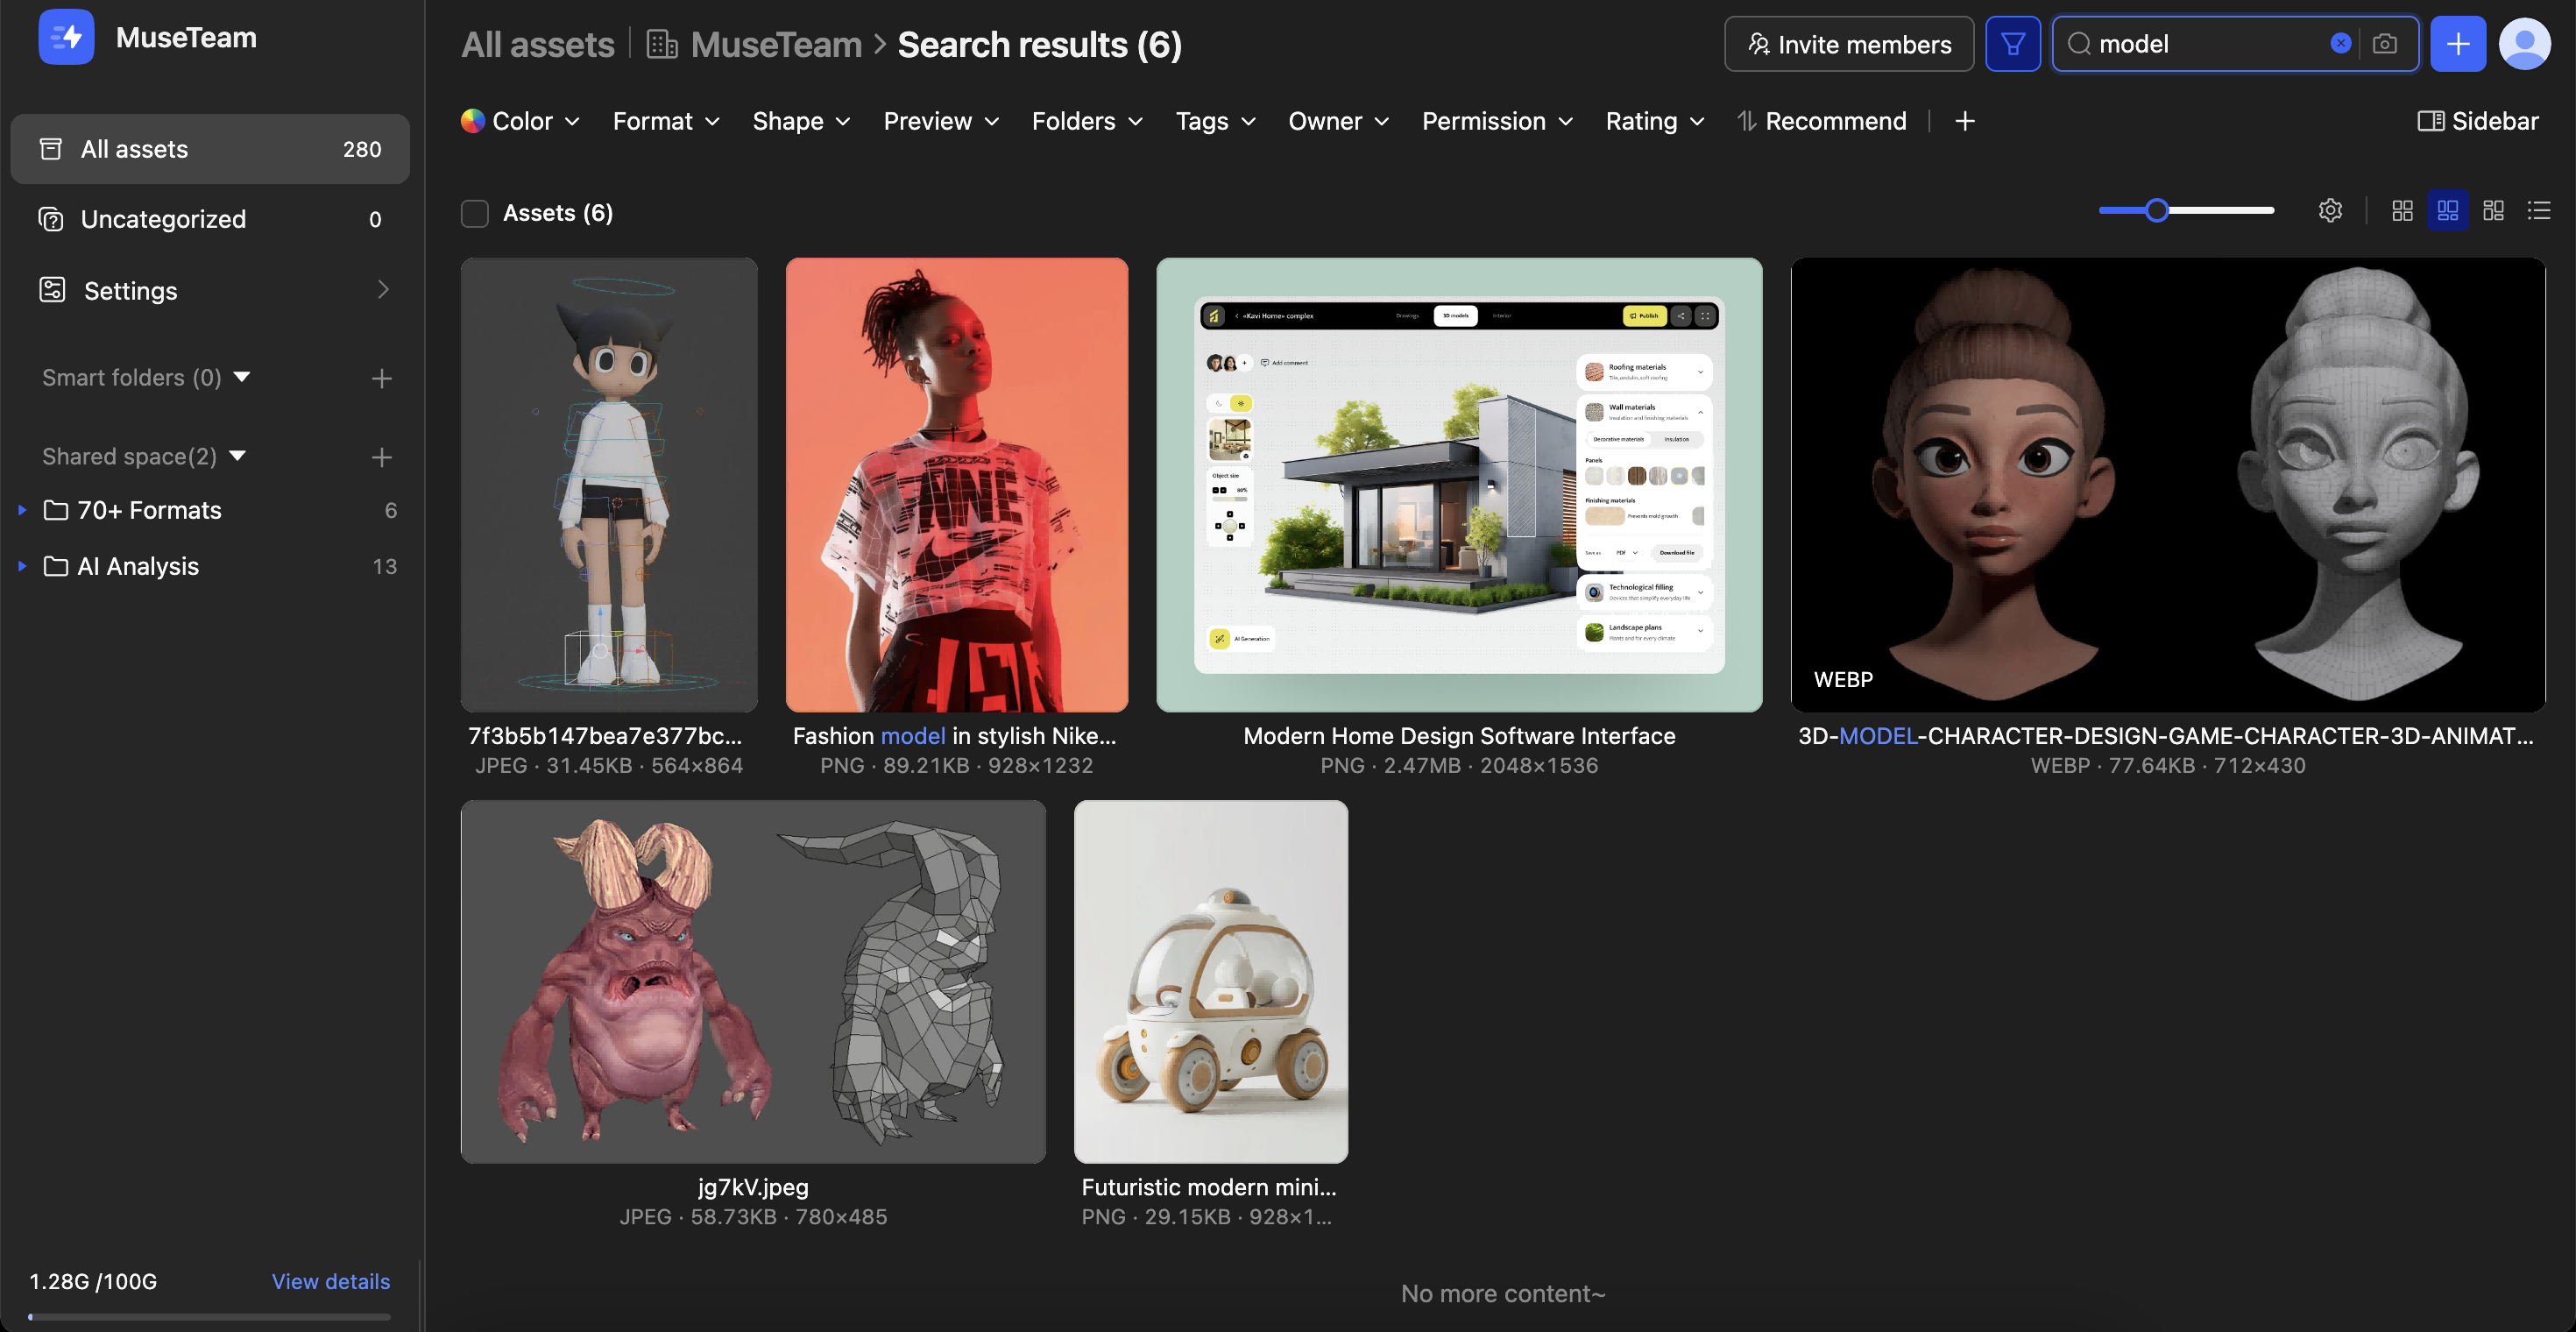Open the user profile avatar
Image resolution: width=2576 pixels, height=1332 pixels.
coord(2524,44)
